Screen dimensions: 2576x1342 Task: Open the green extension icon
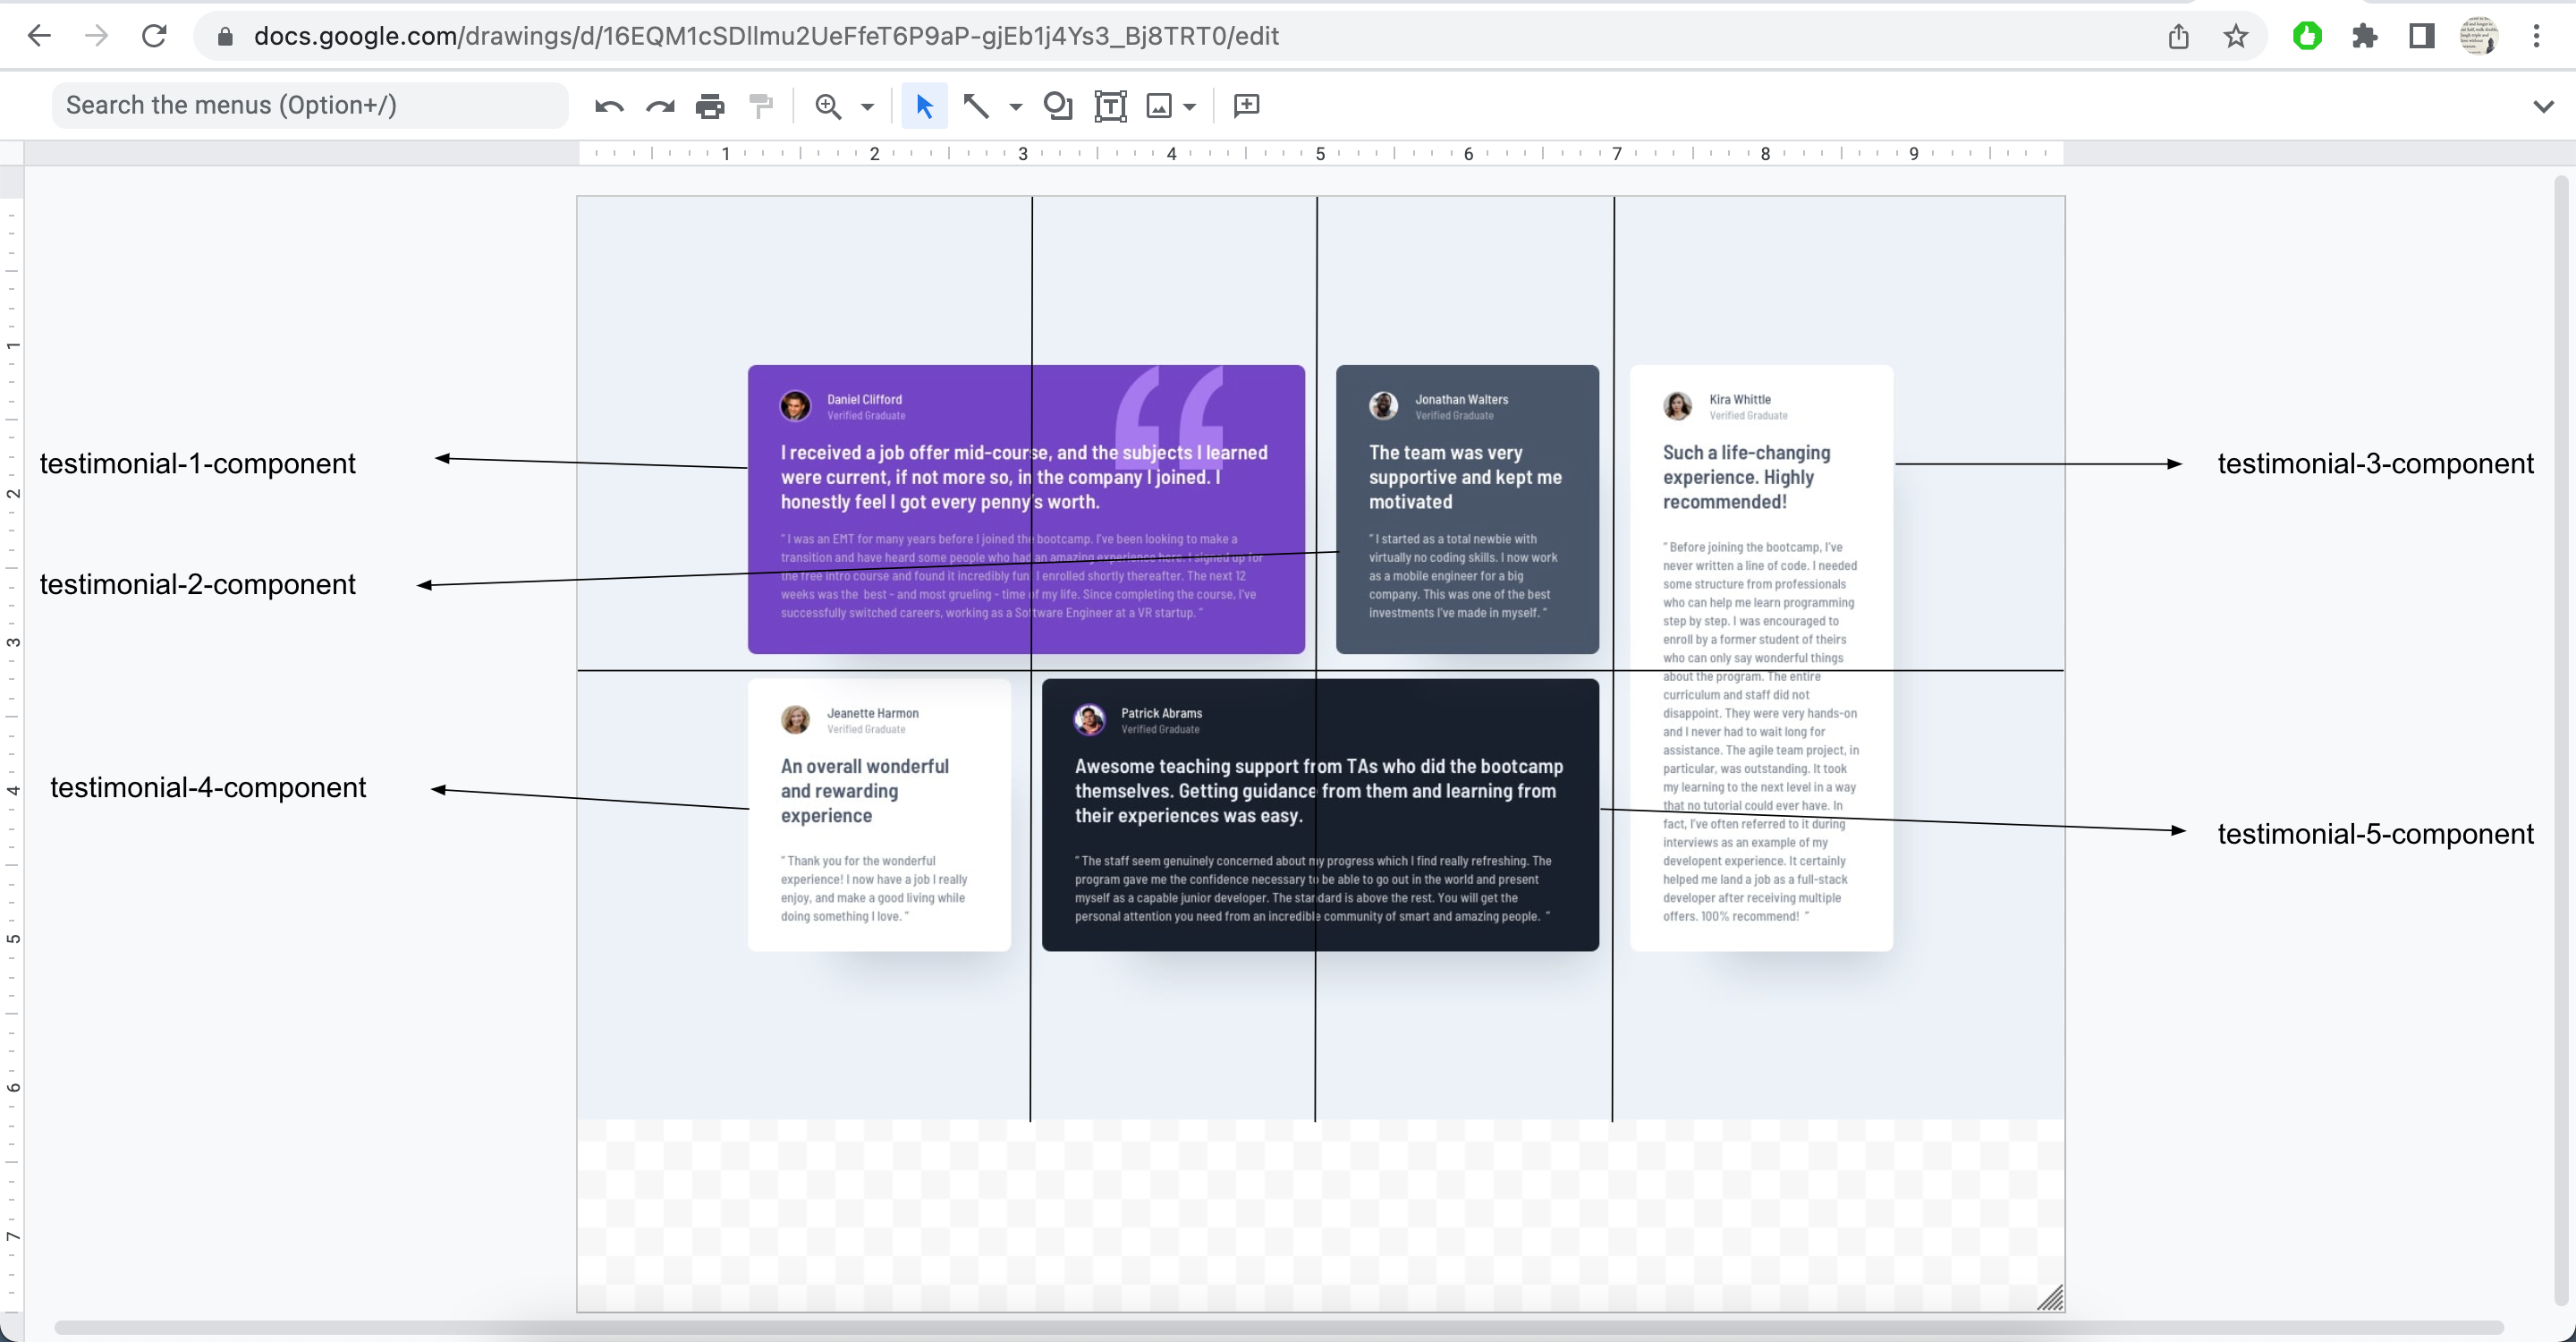(x=2307, y=37)
